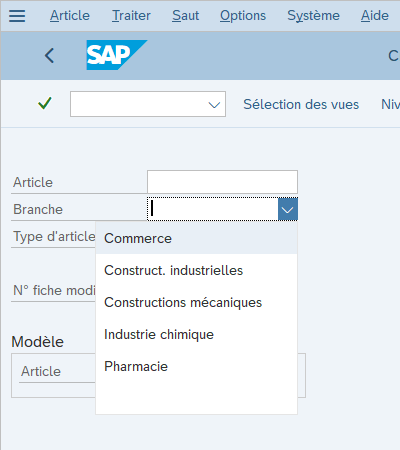Expand the command field dropdown arrow

(x=214, y=105)
